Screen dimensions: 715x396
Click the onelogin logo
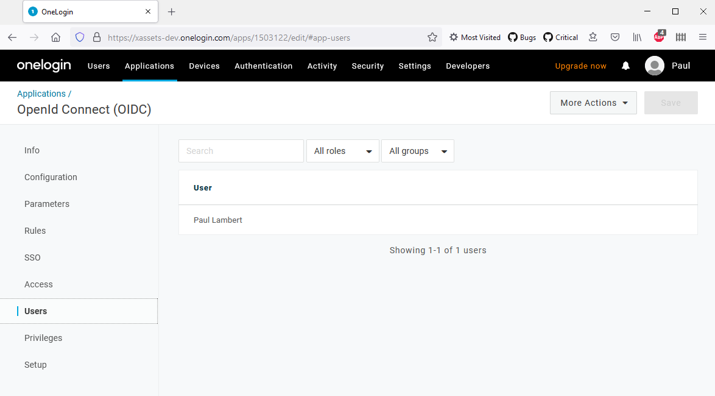coord(44,66)
